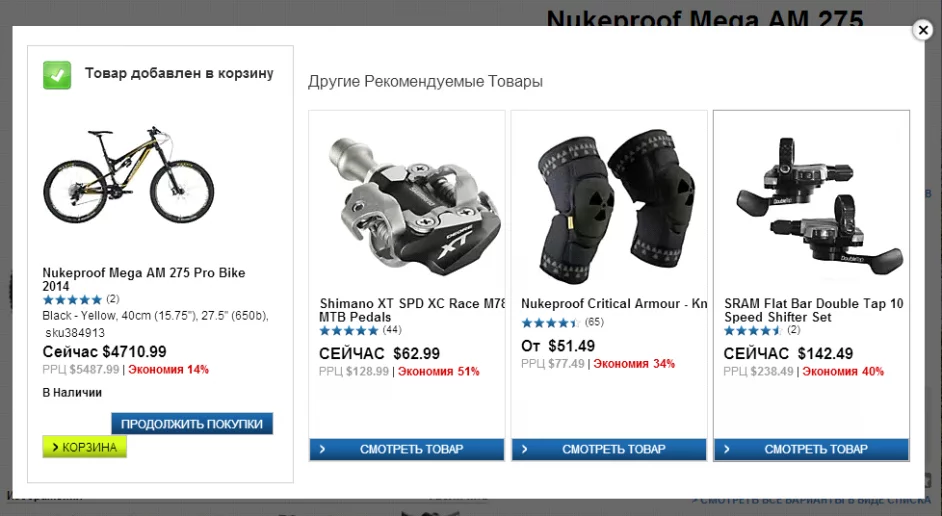Screen dimensions: 942x516
Task: Click SRAM shifter star rating icons
Action: pyautogui.click(x=753, y=330)
